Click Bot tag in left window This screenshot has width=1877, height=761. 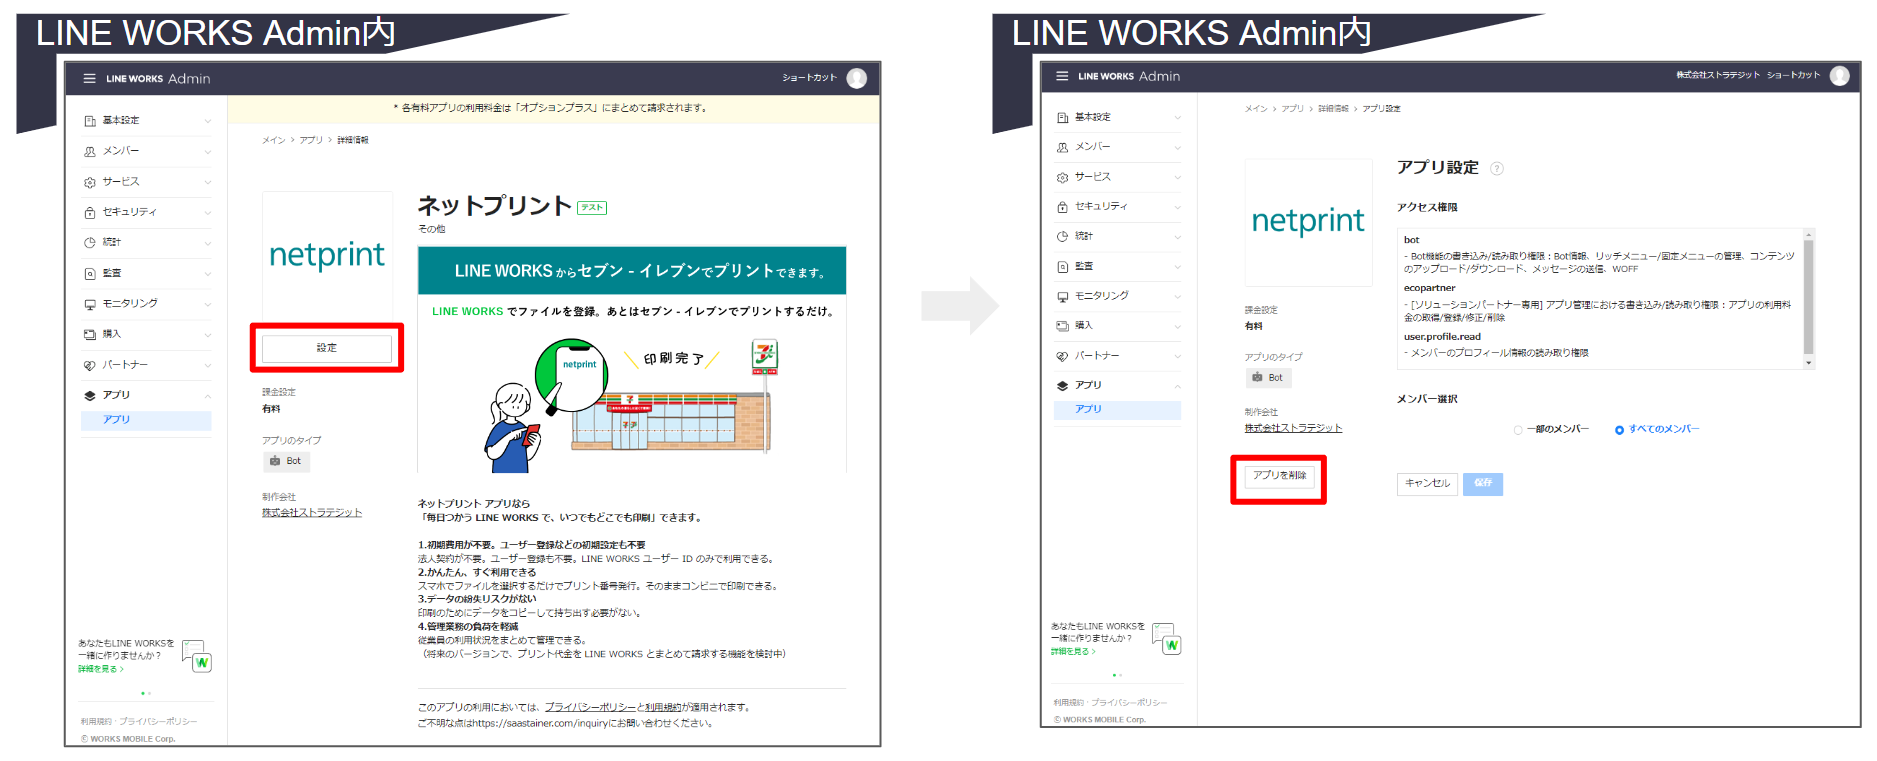(286, 461)
